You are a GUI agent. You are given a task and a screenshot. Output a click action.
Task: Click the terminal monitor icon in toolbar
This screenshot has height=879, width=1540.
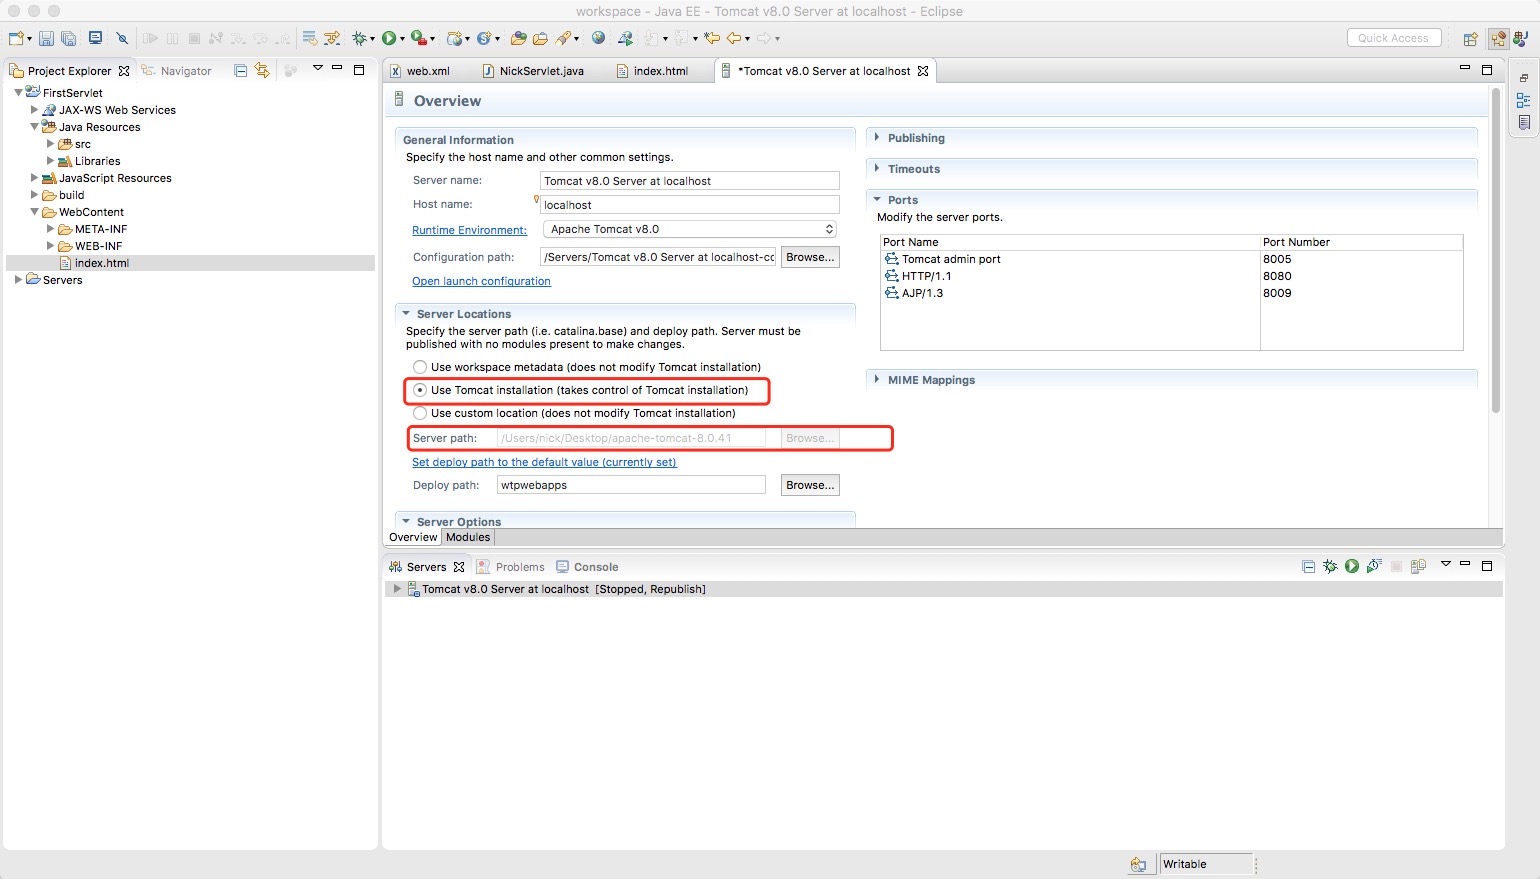[96, 38]
